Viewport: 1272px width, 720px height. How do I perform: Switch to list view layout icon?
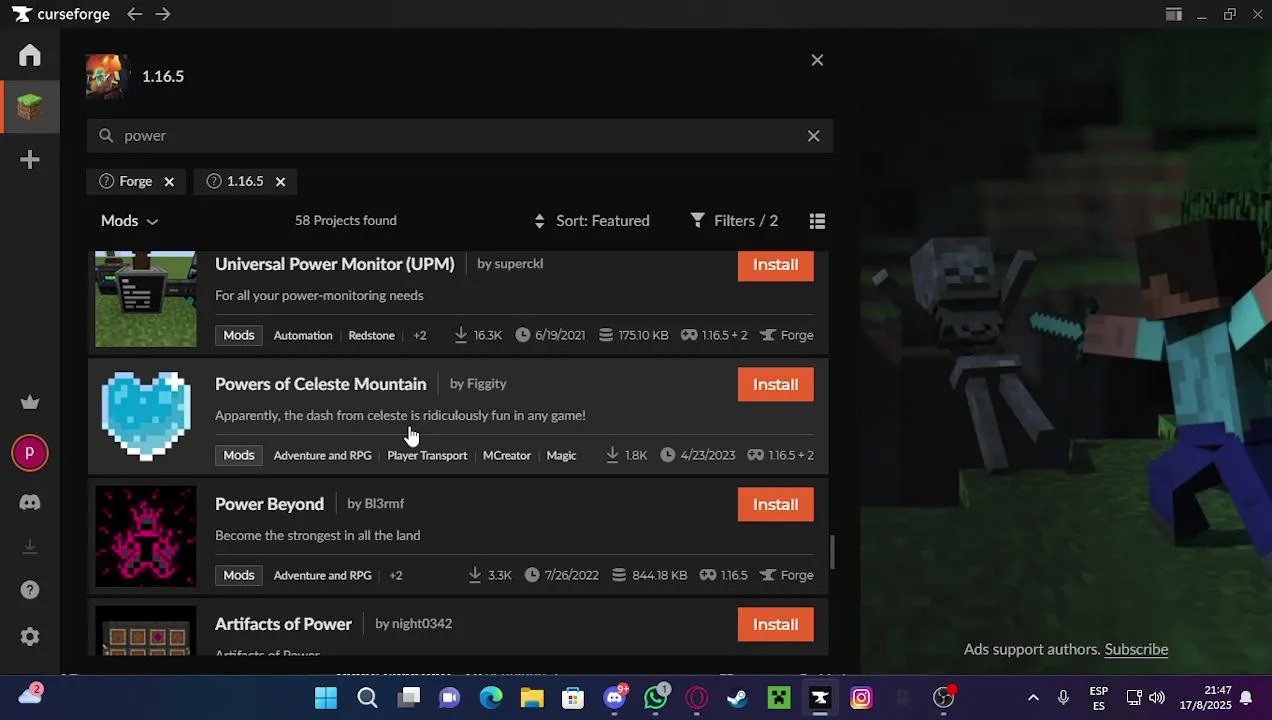coord(817,221)
